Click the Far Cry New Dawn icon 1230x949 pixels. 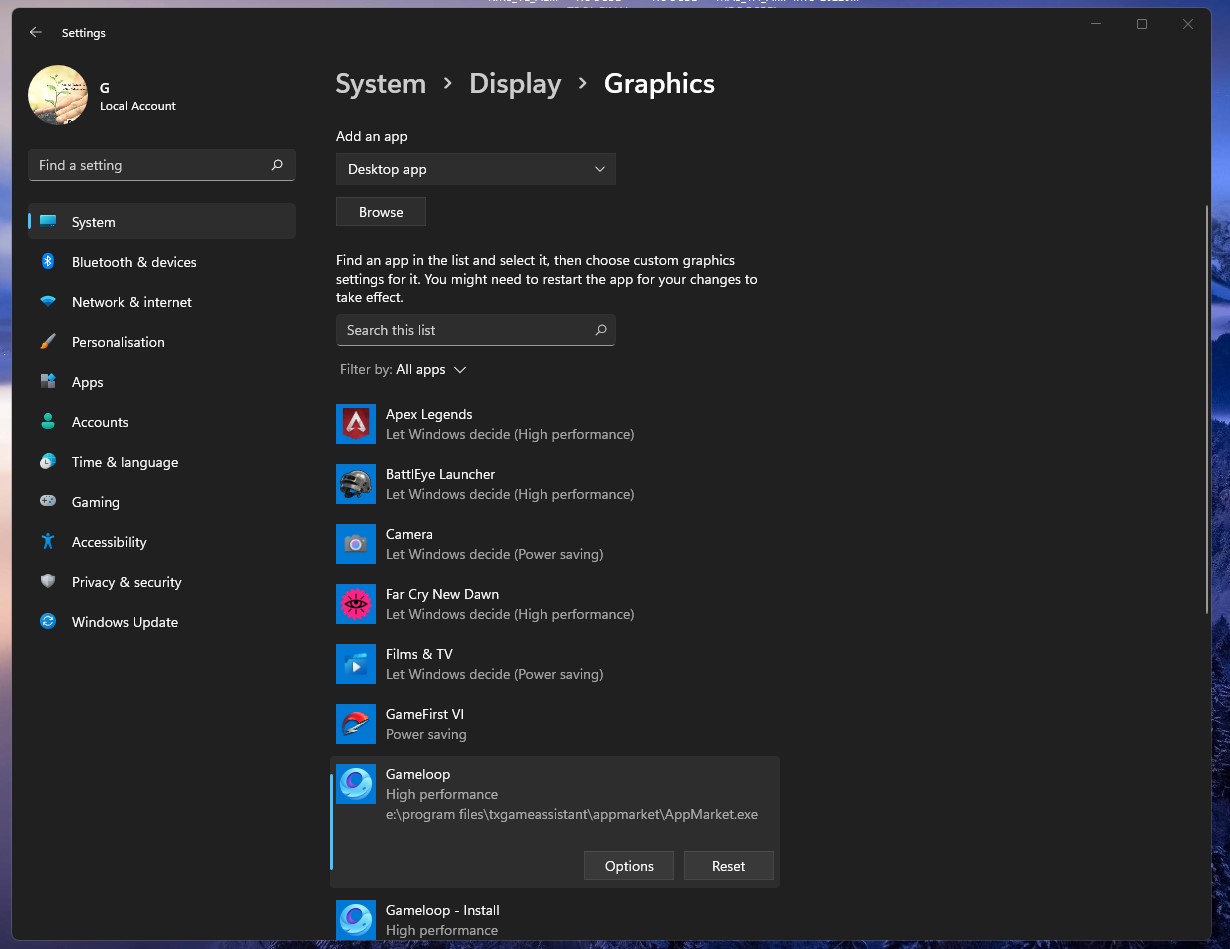point(356,604)
